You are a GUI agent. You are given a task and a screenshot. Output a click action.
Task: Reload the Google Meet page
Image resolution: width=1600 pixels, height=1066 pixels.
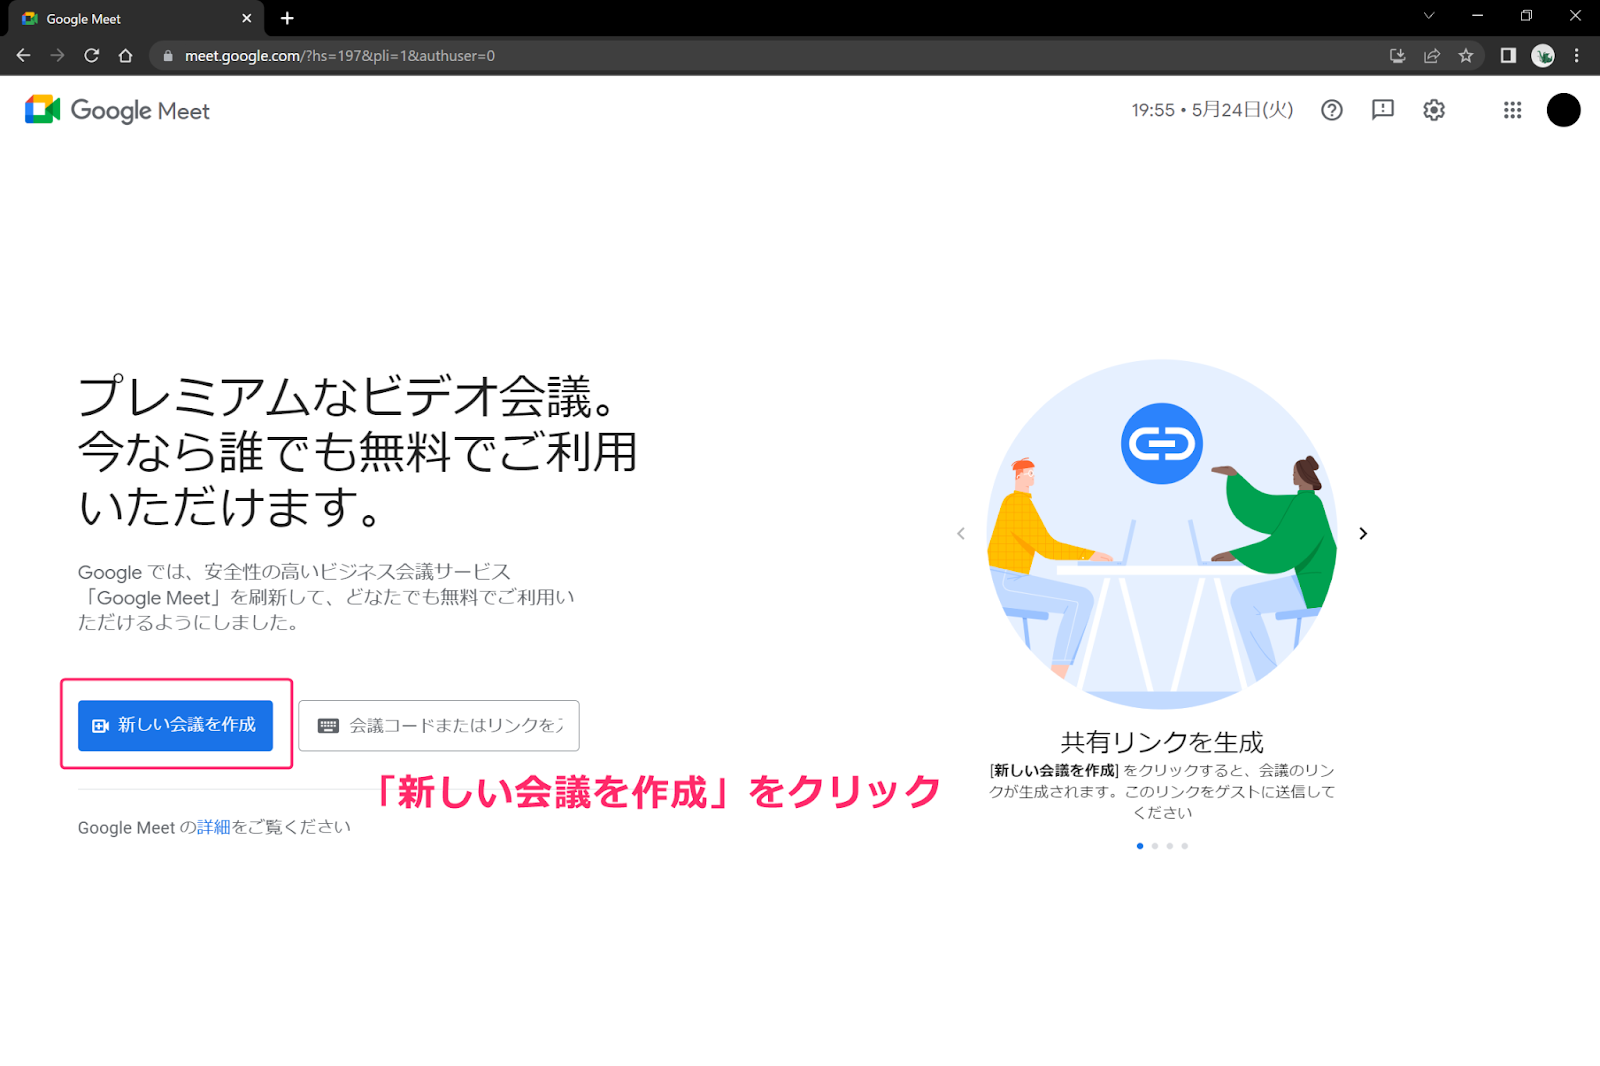tap(91, 56)
